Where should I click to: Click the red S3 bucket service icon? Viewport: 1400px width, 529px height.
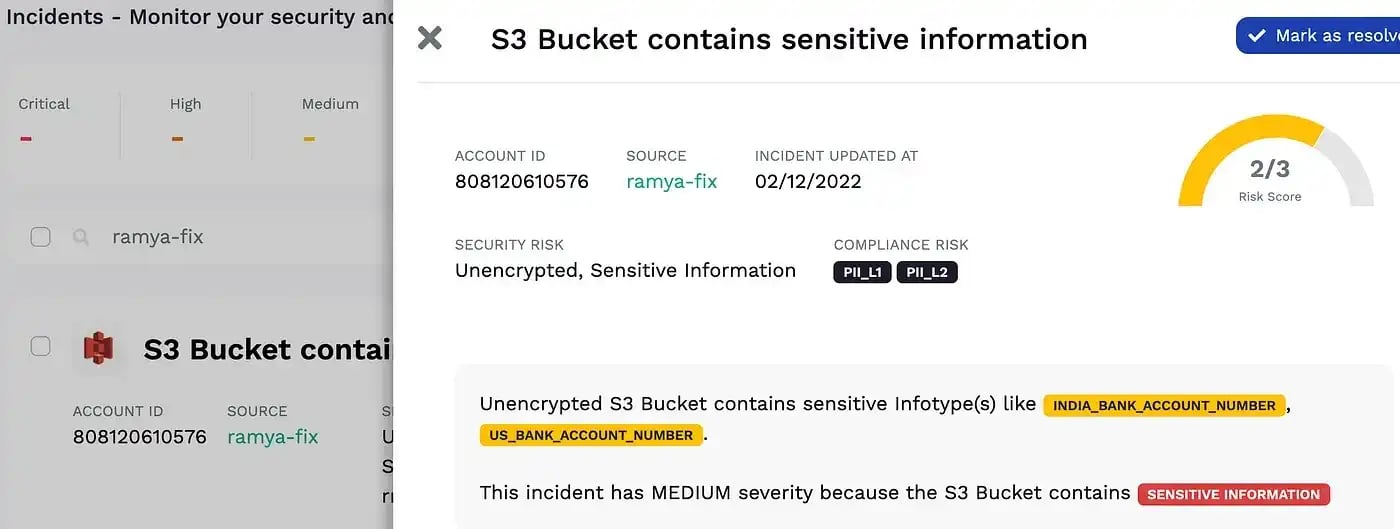pos(98,348)
